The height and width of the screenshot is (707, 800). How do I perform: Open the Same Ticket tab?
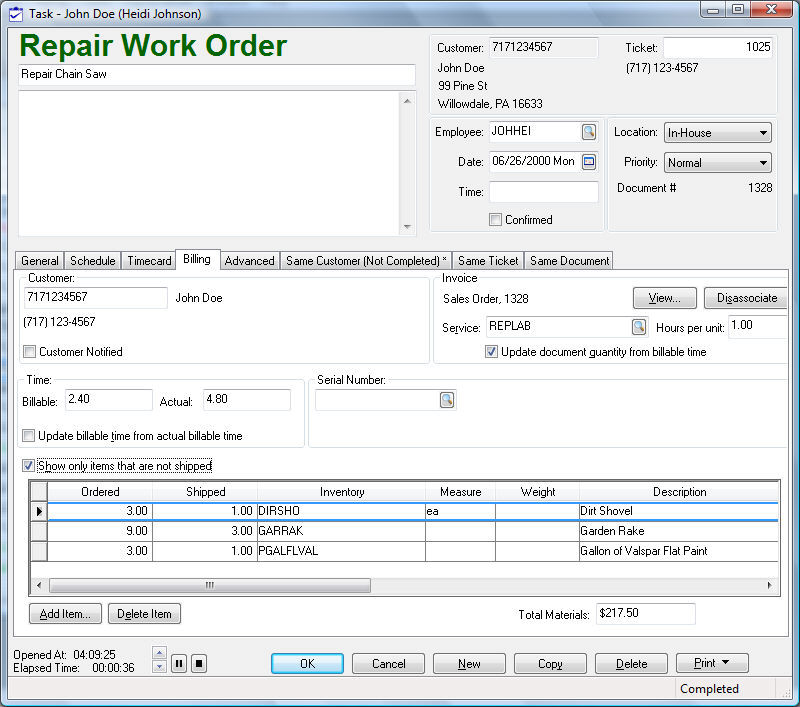pos(488,261)
